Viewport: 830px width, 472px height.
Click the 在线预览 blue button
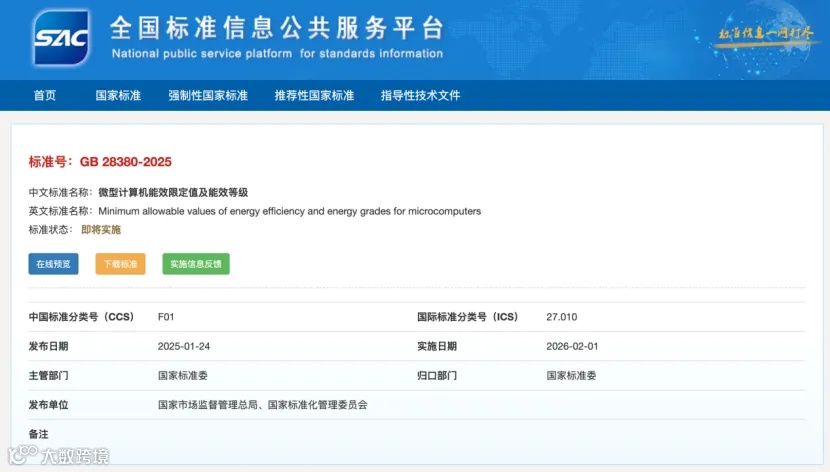pyautogui.click(x=53, y=264)
